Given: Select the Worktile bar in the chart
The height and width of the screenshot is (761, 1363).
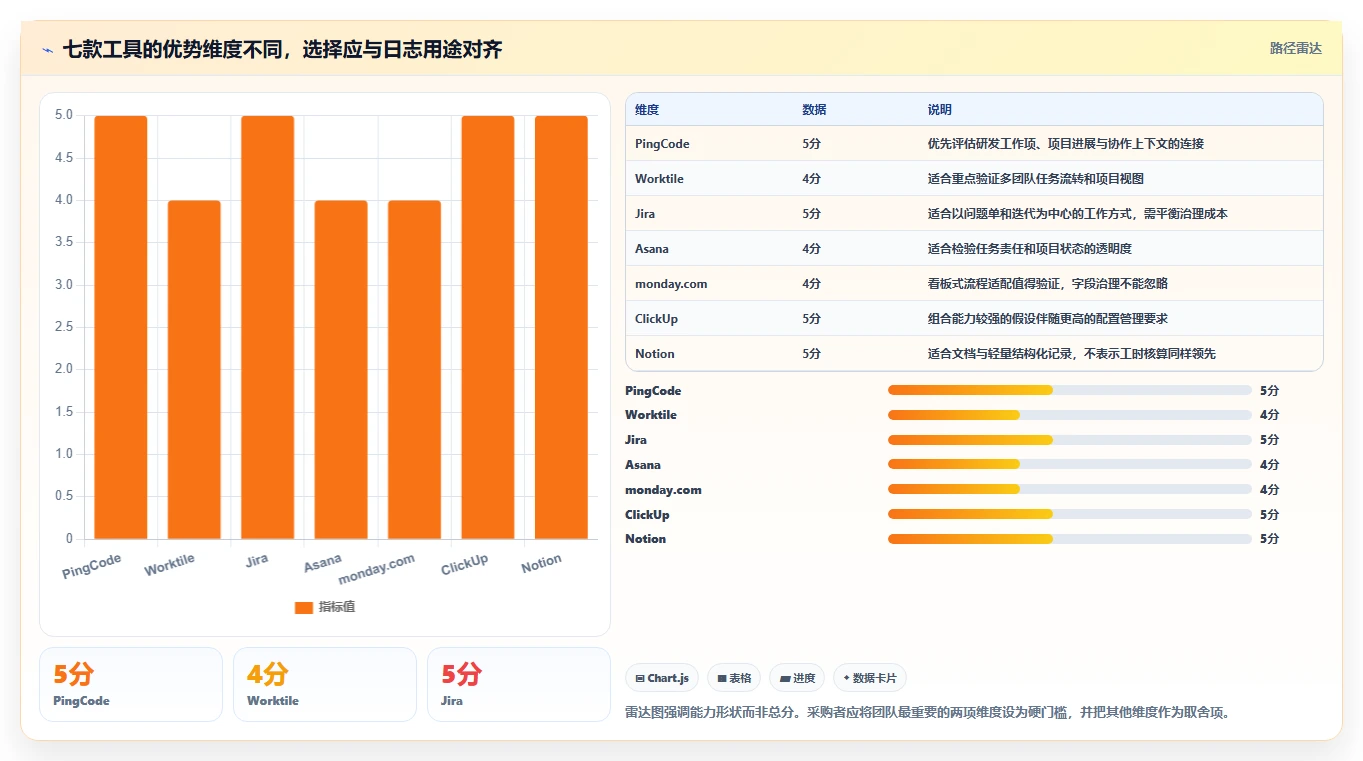Looking at the screenshot, I should pyautogui.click(x=194, y=369).
